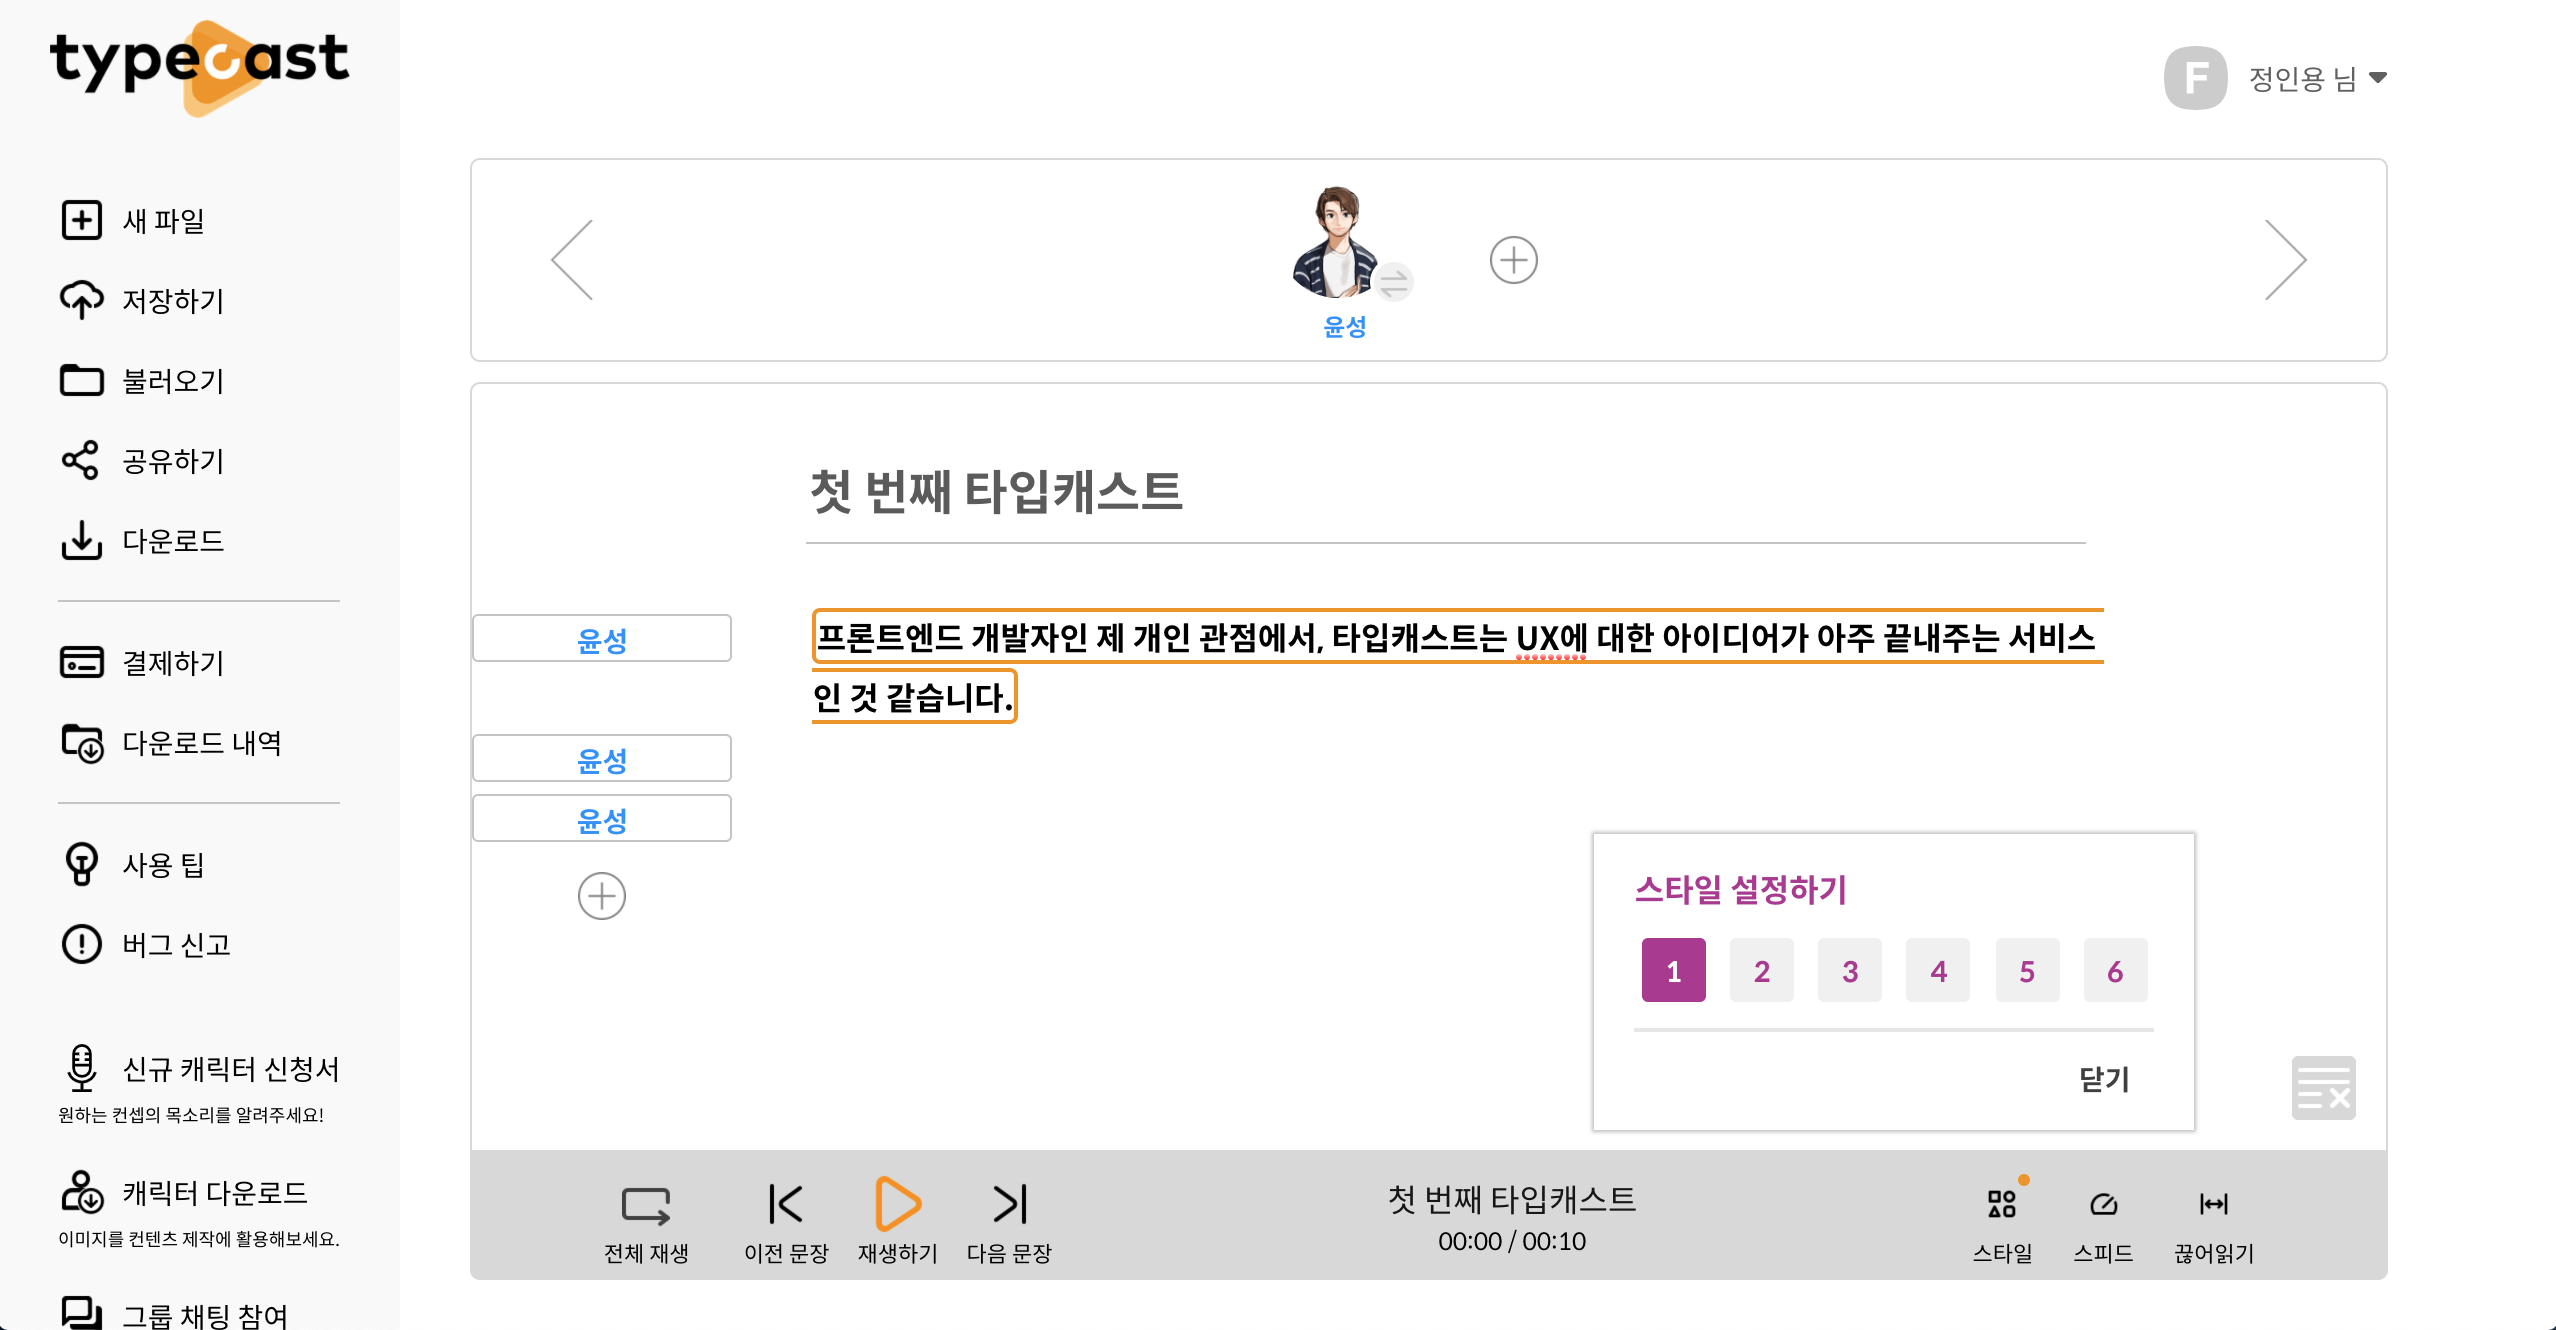
Task: Open the pause-reading (끊어읽기) icon
Action: tap(2213, 1204)
